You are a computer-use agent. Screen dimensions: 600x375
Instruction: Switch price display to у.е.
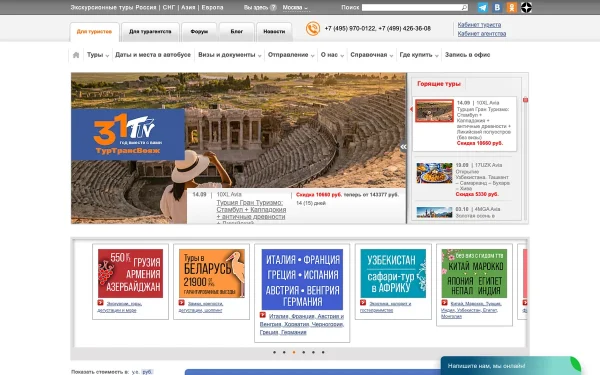pyautogui.click(x=135, y=372)
